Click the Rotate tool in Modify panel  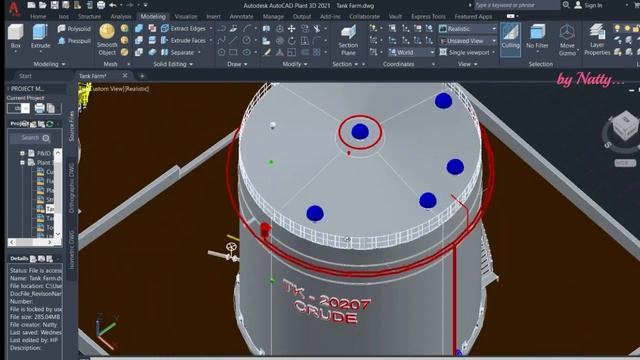[x=291, y=40]
